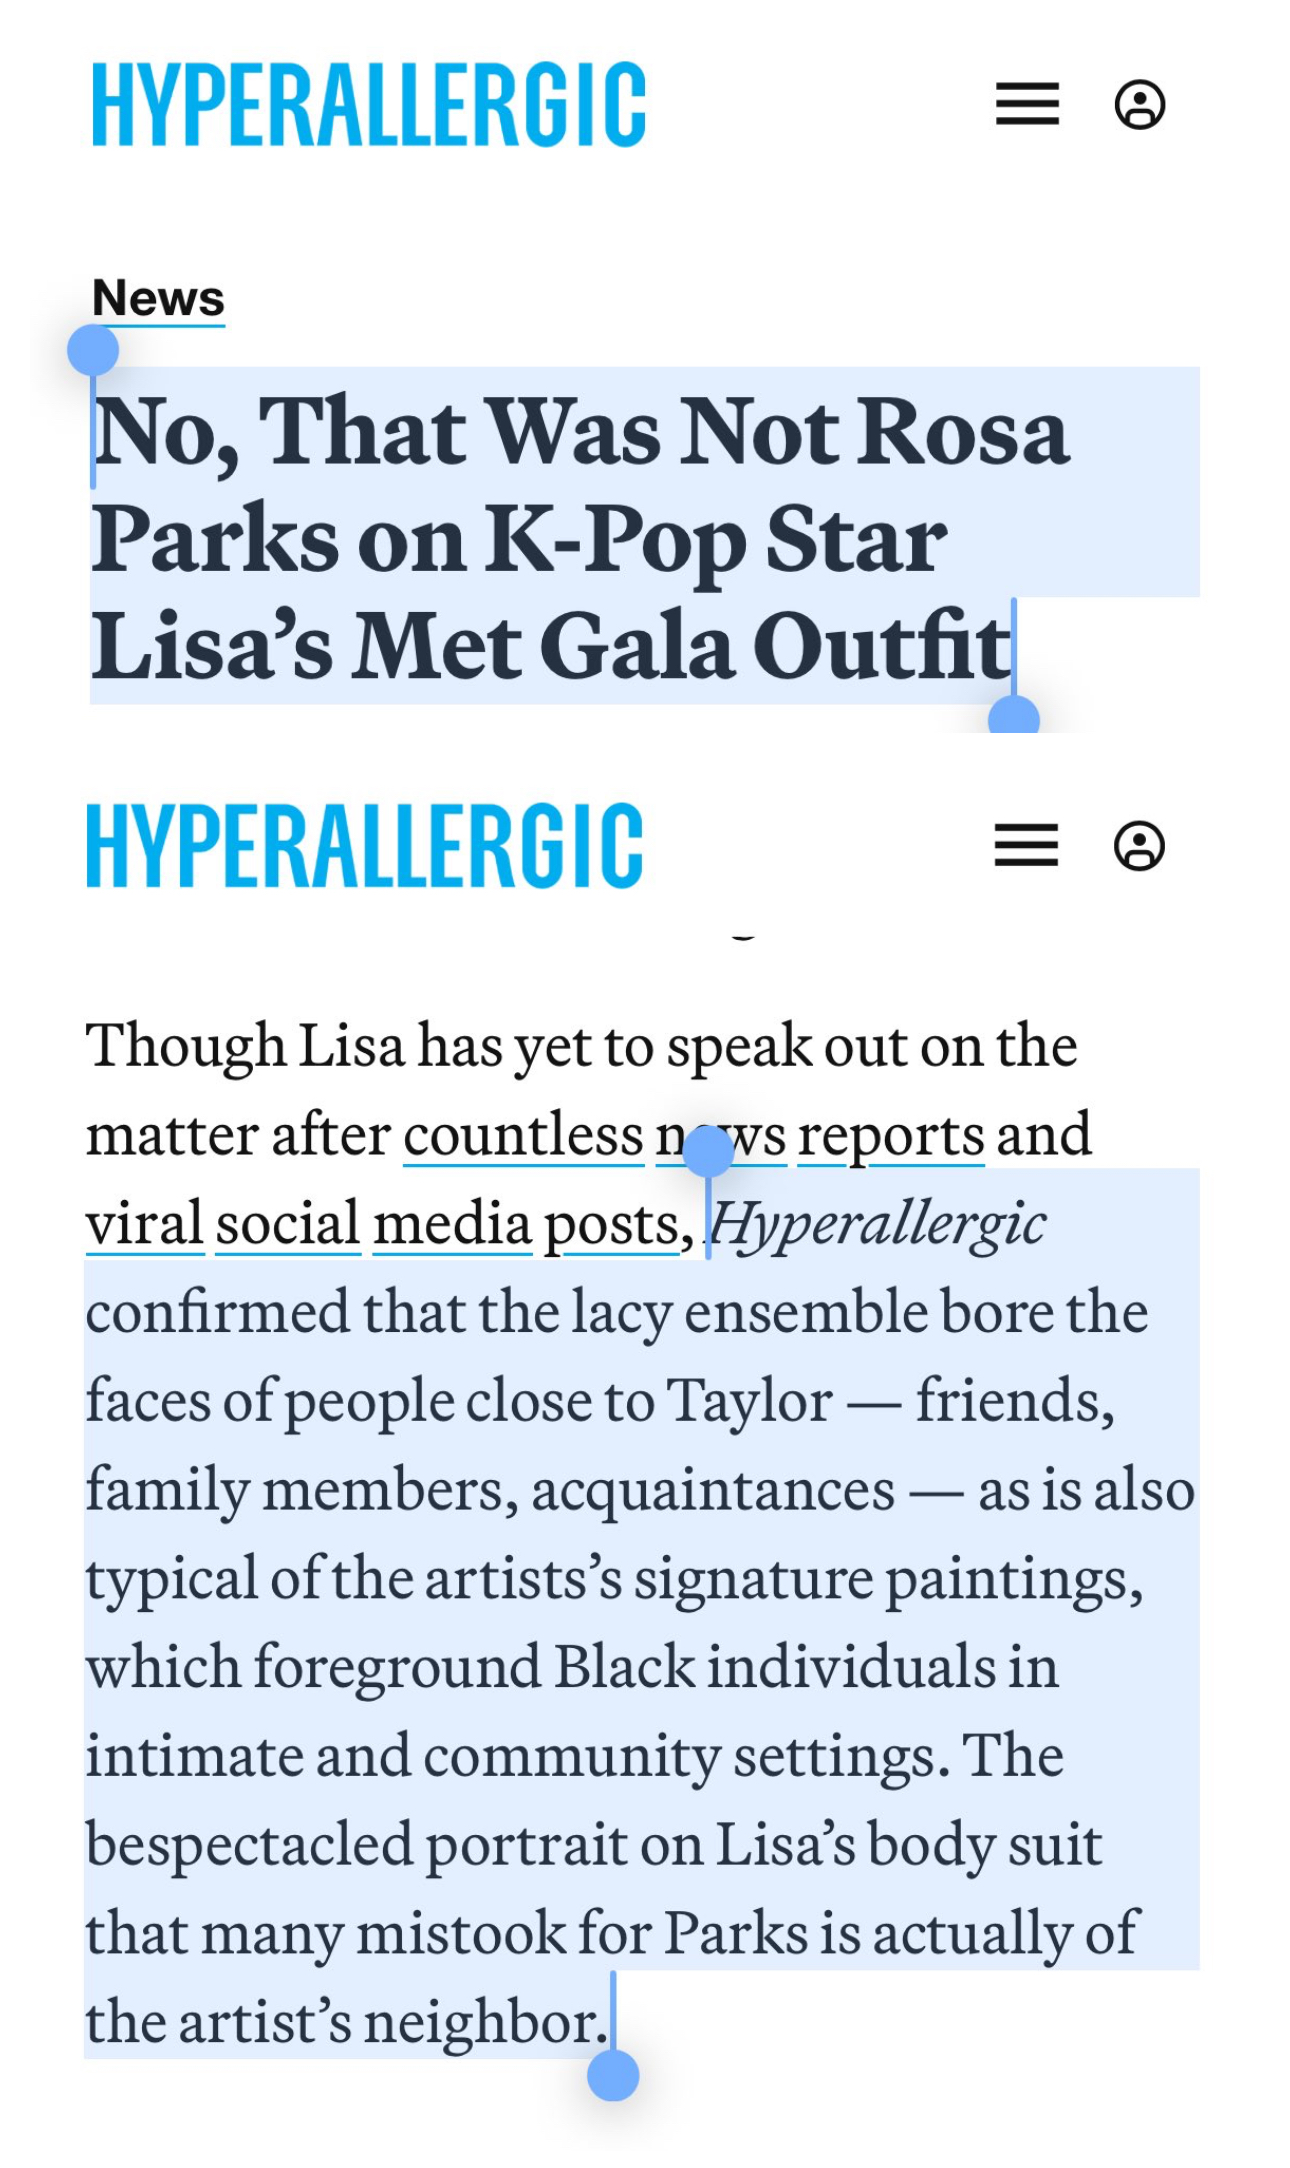This screenshot has width=1290, height=2168.
Task: Open the top hamburger menu icon
Action: (x=1027, y=104)
